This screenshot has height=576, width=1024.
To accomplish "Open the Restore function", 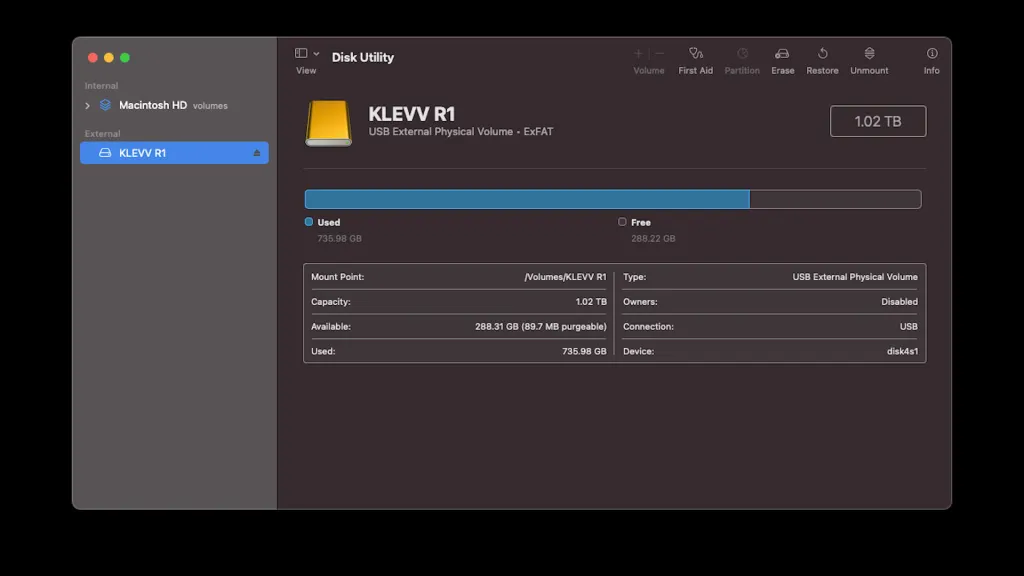I will [822, 61].
